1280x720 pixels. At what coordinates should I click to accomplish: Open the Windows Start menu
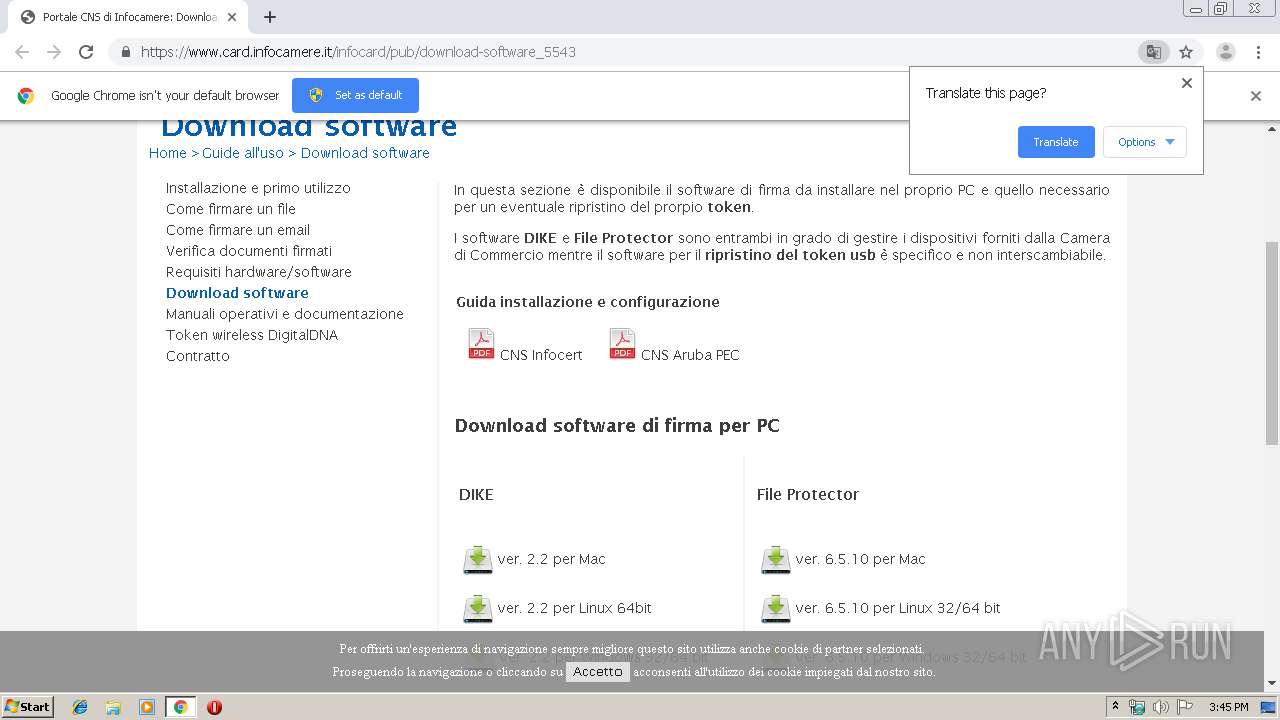pyautogui.click(x=28, y=707)
